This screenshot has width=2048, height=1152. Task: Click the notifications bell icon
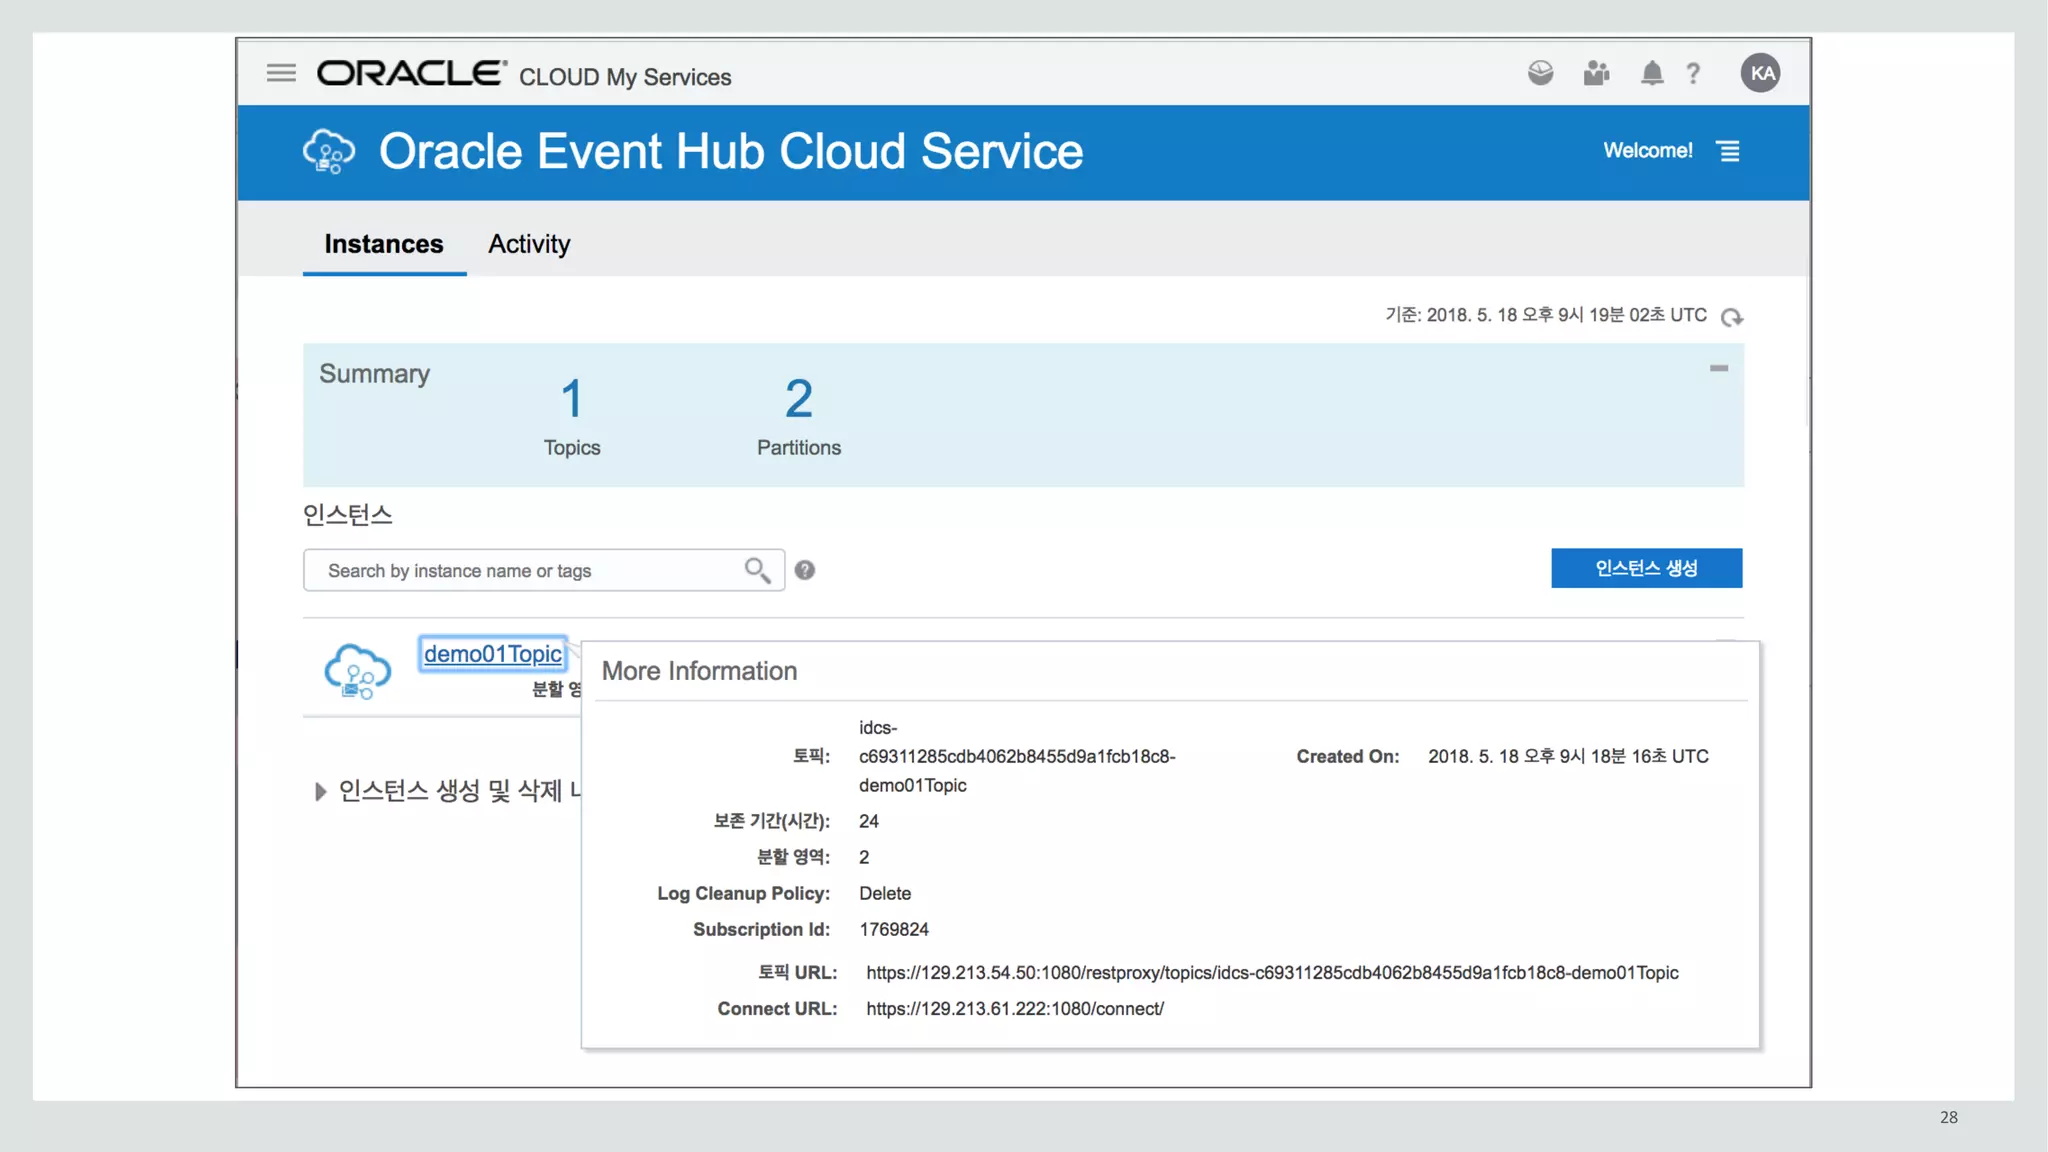(x=1652, y=73)
